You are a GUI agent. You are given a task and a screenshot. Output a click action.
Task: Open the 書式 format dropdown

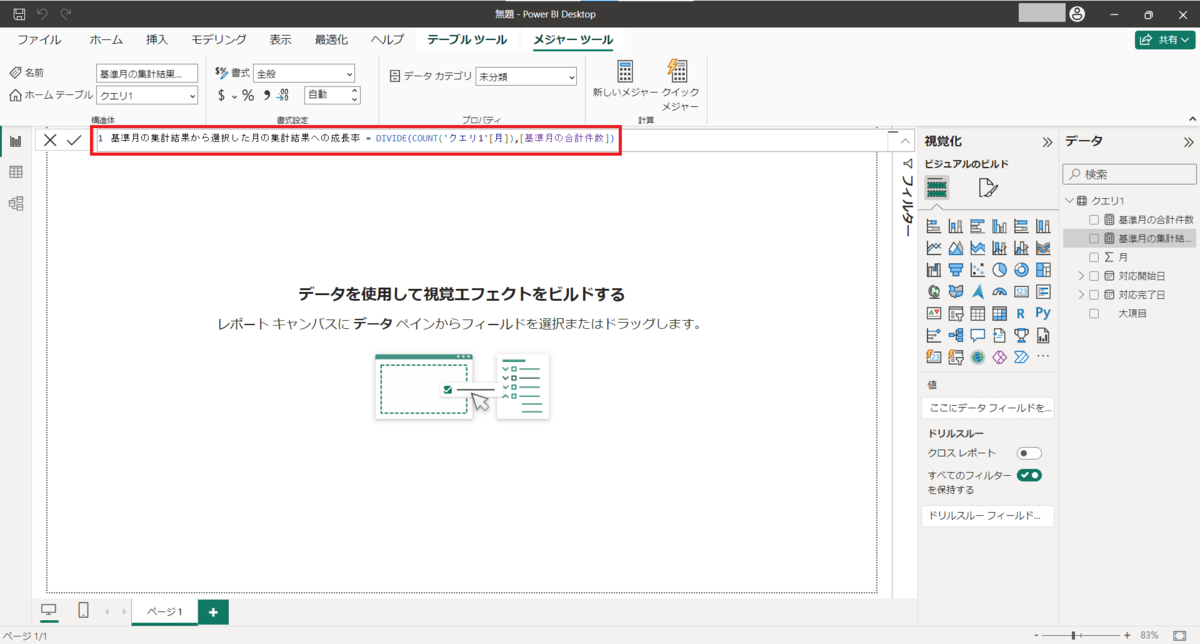coord(304,73)
